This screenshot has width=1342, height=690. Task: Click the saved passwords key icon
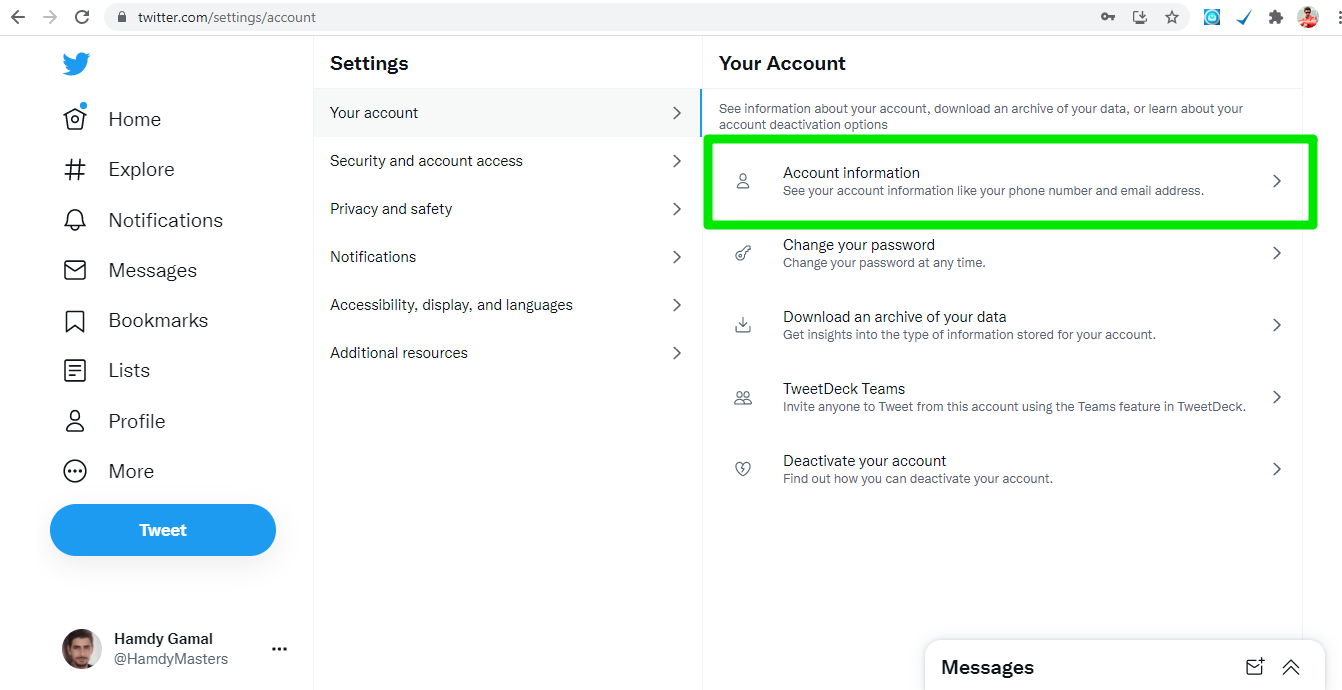[1108, 17]
